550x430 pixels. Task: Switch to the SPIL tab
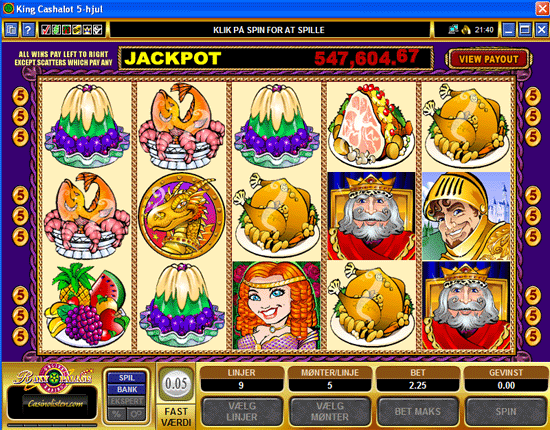click(x=127, y=378)
